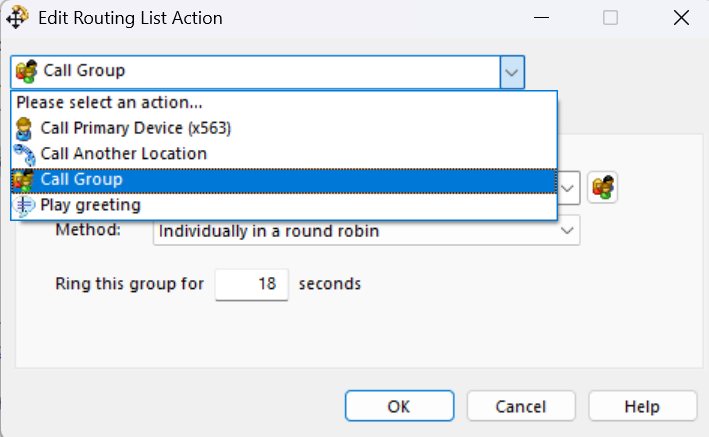Image resolution: width=709 pixels, height=437 pixels.
Task: Pick 'Call Another Location' label from list
Action: (x=124, y=154)
